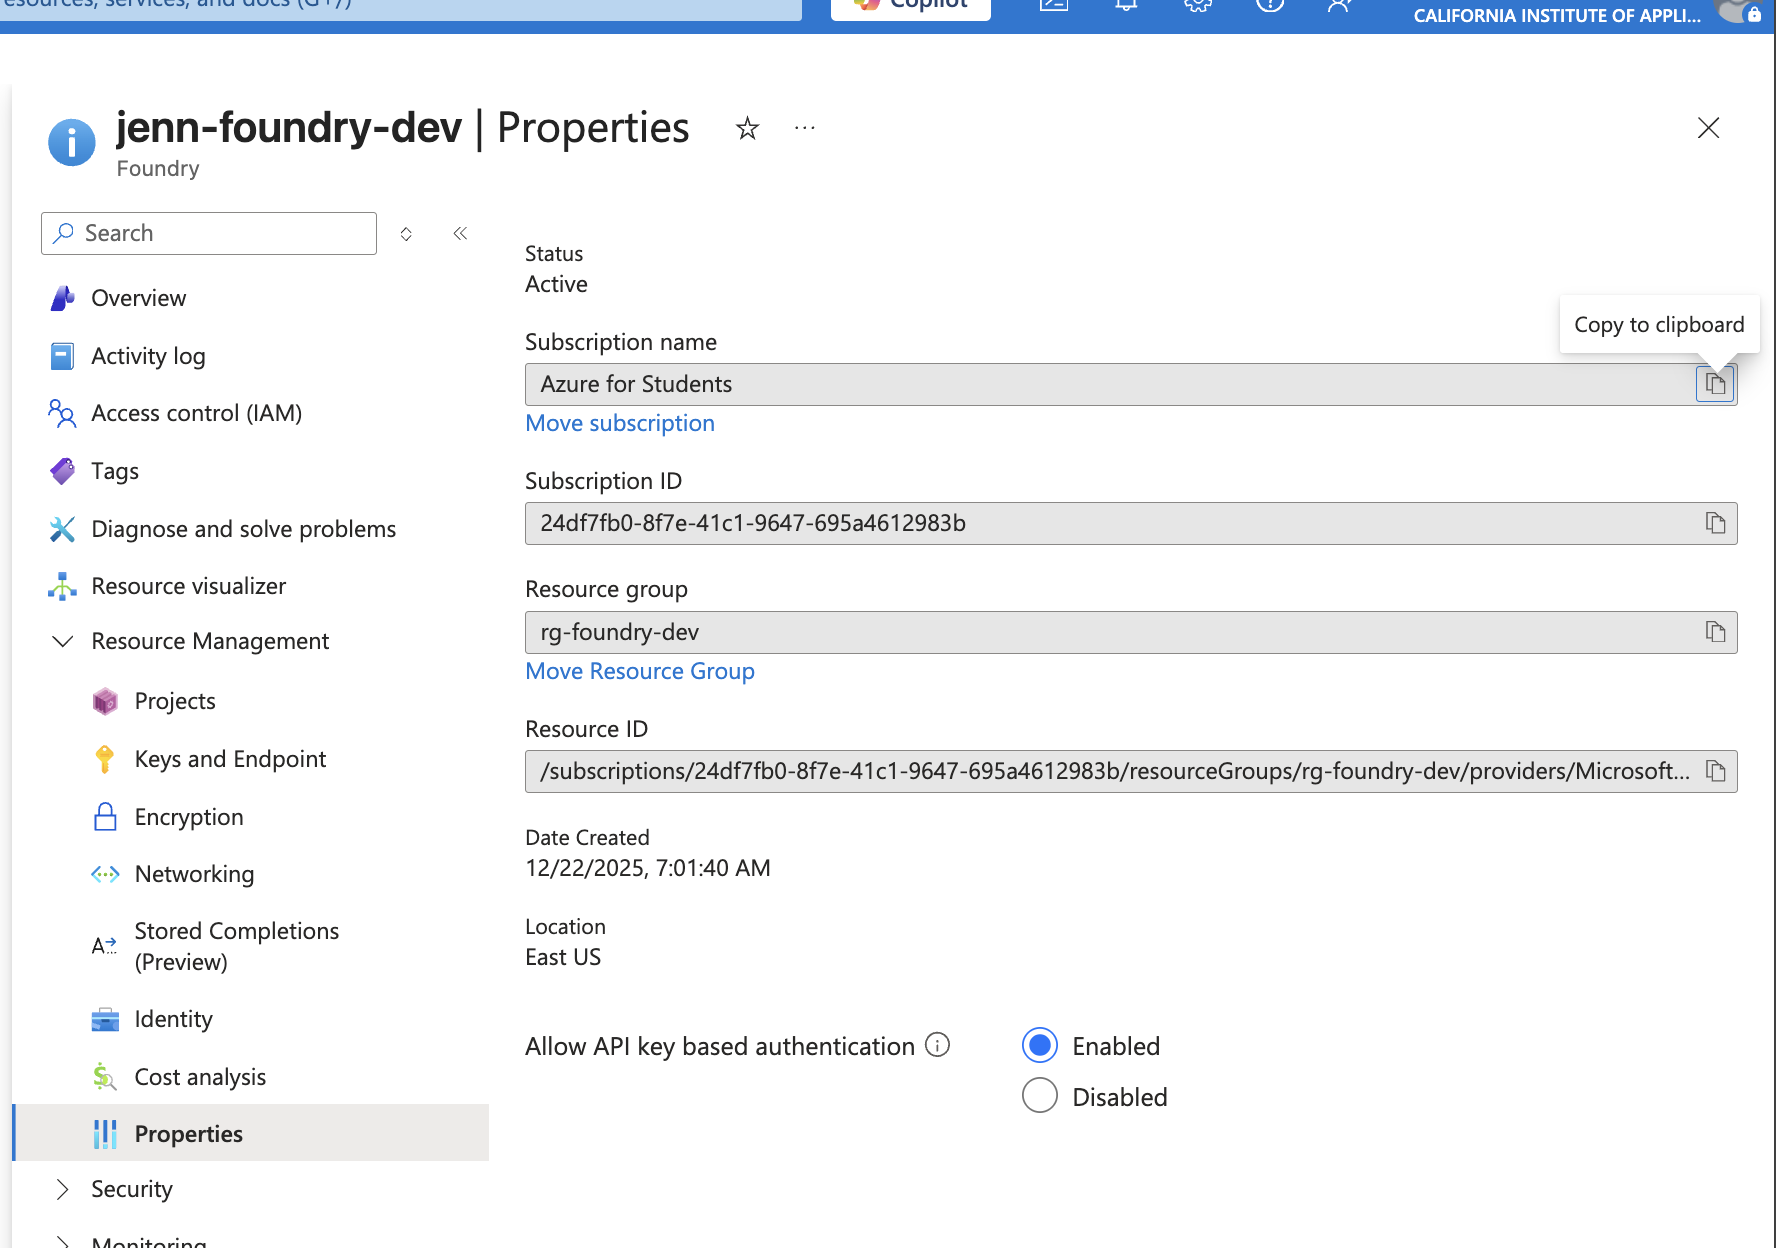Select Enabled for API key authentication
The image size is (1776, 1248).
point(1040,1045)
